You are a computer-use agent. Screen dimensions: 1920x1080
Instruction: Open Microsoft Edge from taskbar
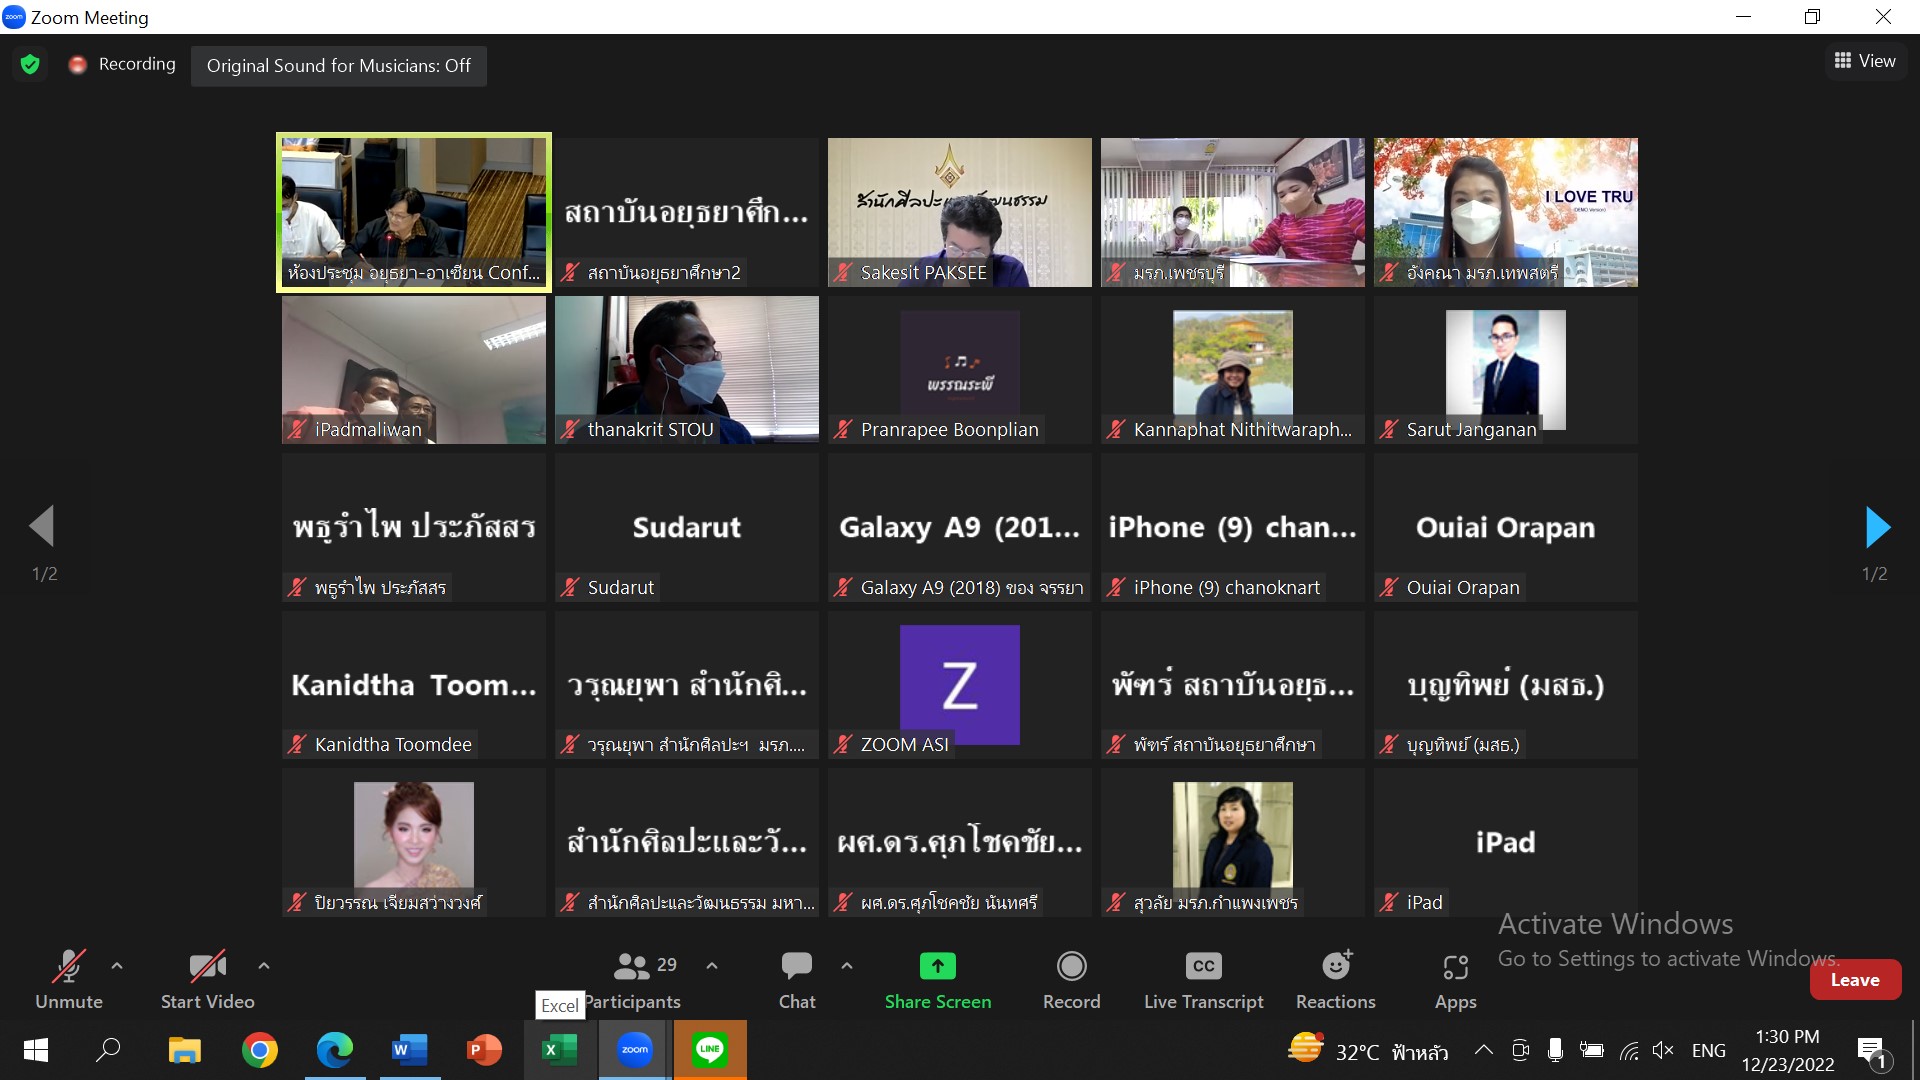pyautogui.click(x=335, y=1050)
